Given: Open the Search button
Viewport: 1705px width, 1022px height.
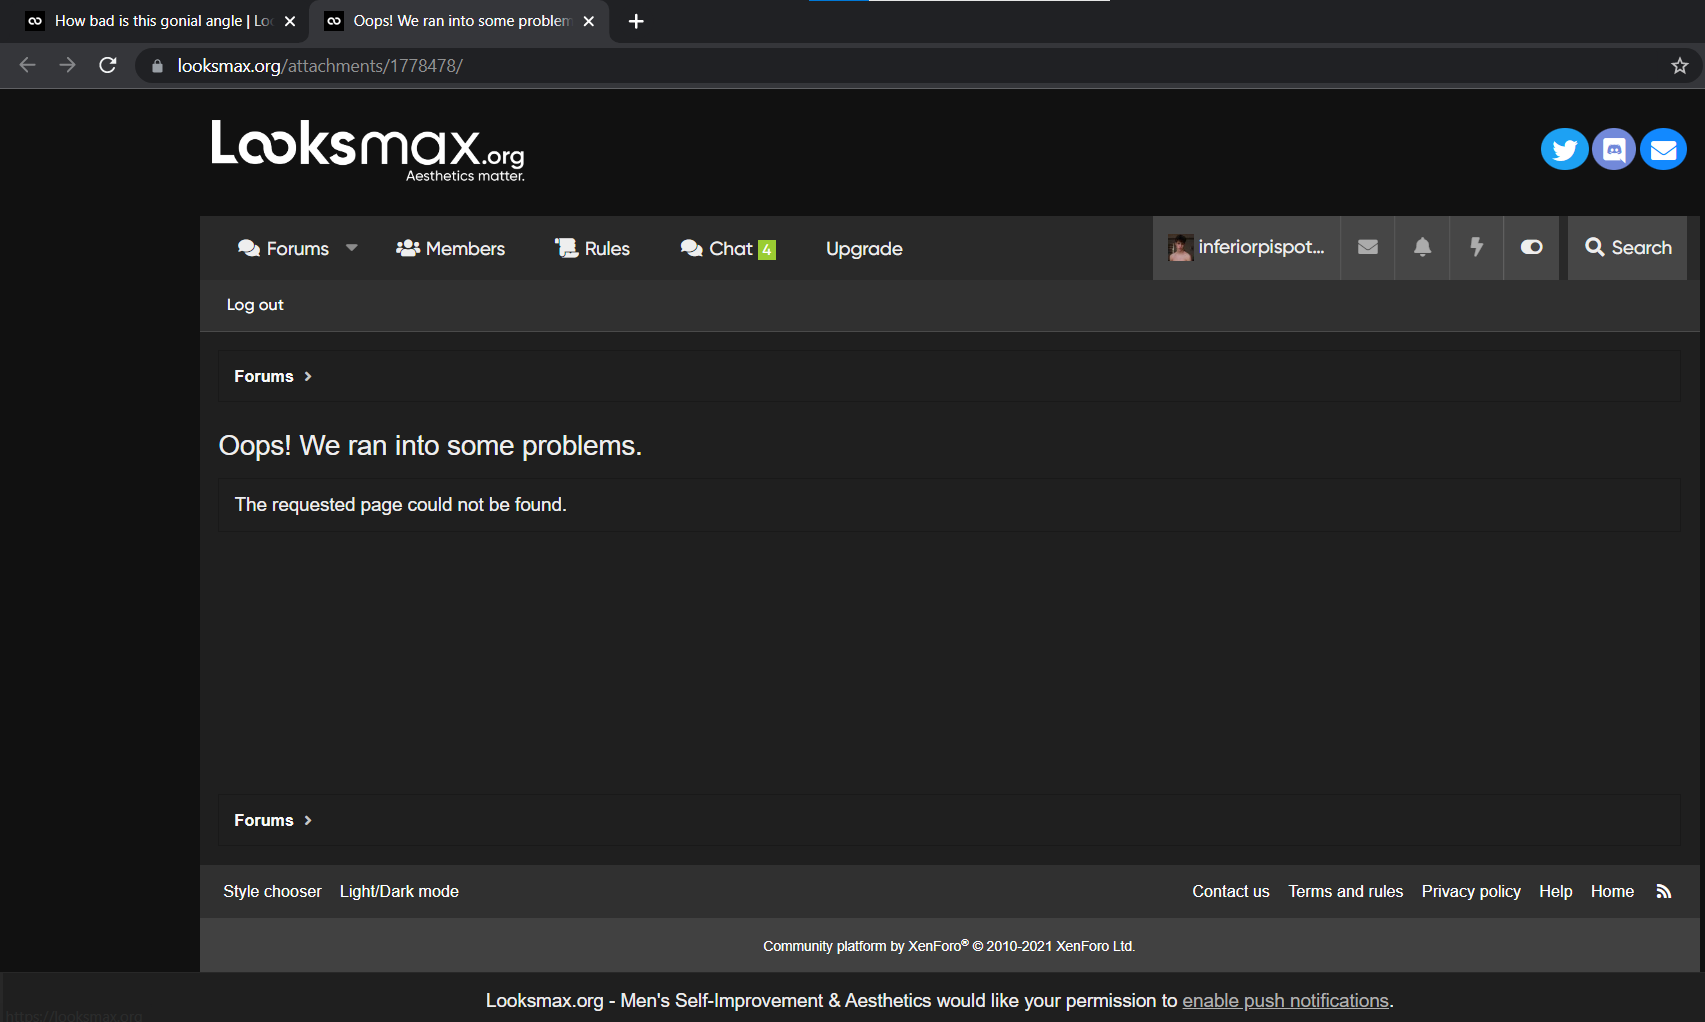Looking at the screenshot, I should click(1628, 247).
